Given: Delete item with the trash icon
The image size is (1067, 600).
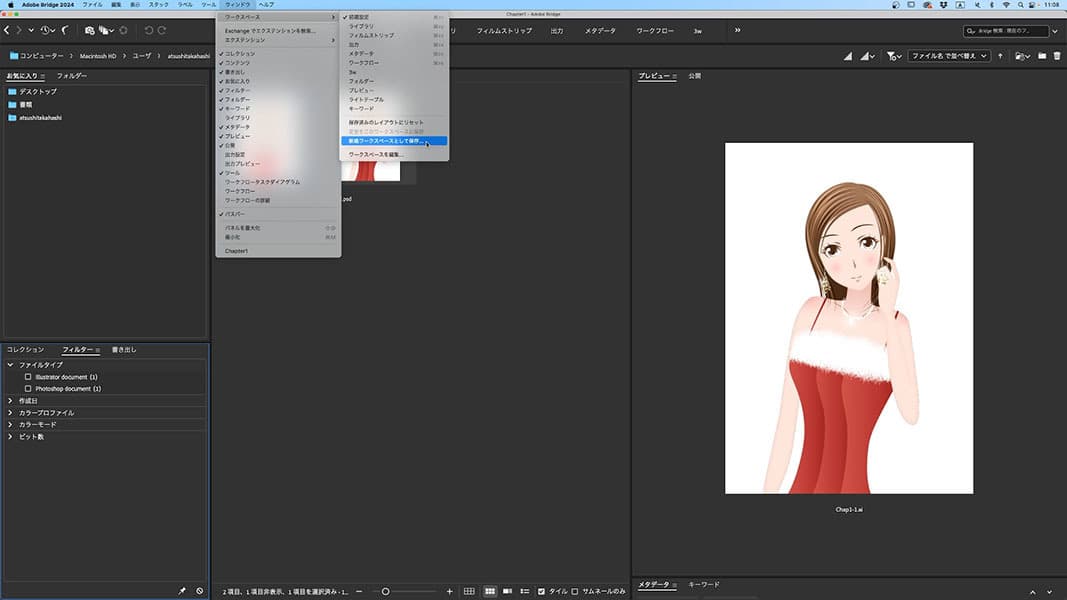Looking at the screenshot, I should coord(1056,56).
